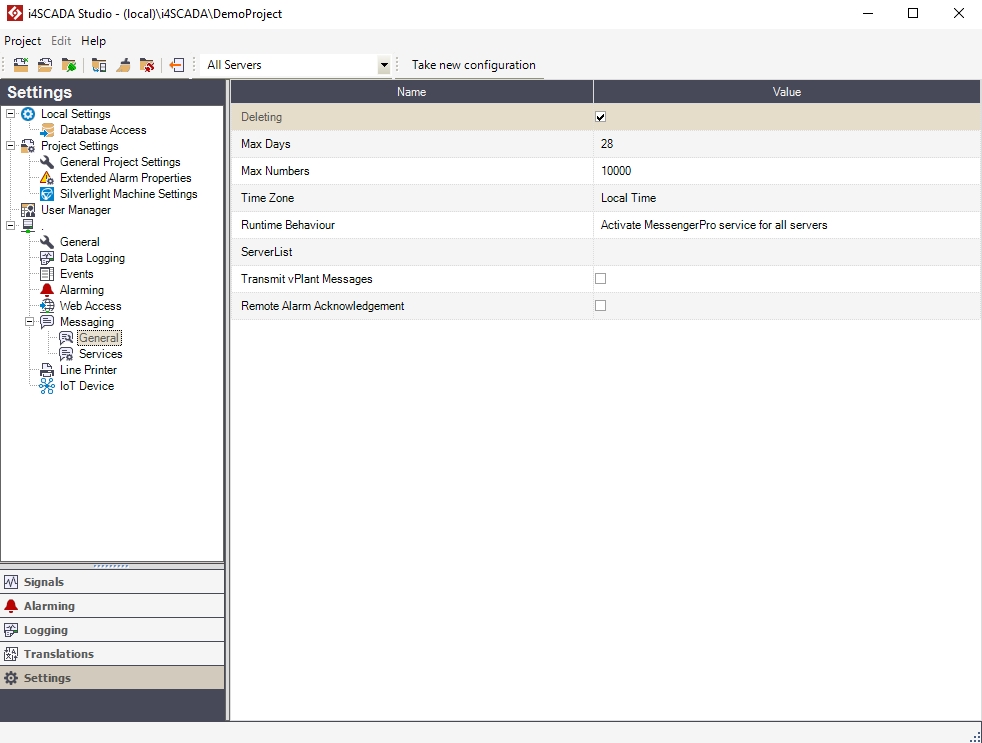Select the Extended Alarm Properties warning icon
Image resolution: width=982 pixels, height=743 pixels.
(47, 178)
